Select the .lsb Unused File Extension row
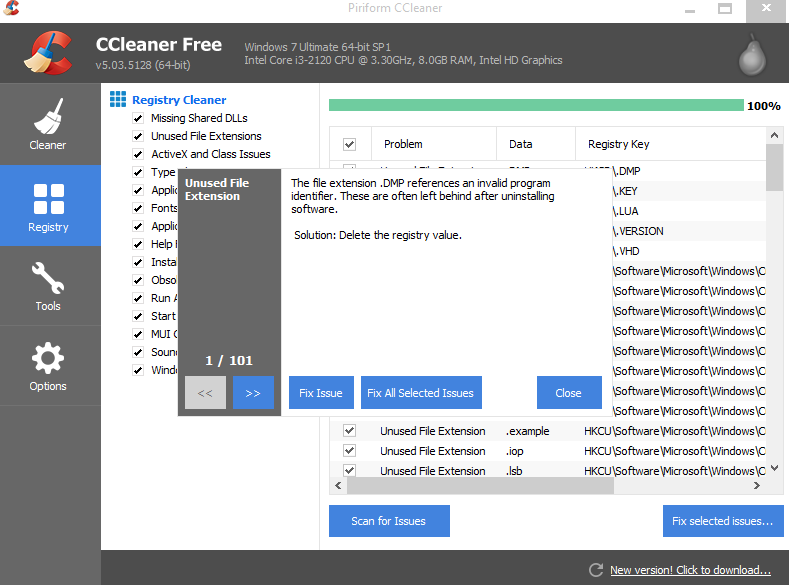The height and width of the screenshot is (585, 789). coord(547,470)
